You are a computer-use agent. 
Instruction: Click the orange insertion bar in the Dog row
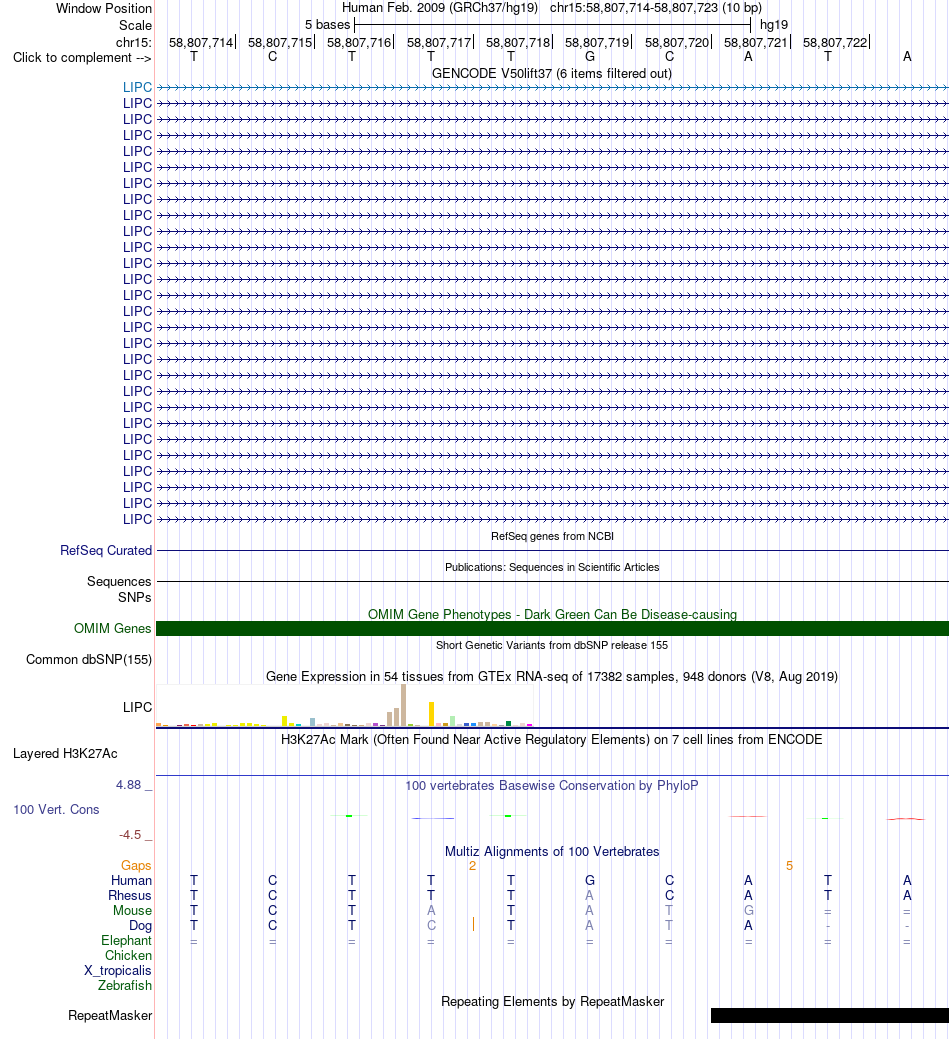pyautogui.click(x=473, y=924)
